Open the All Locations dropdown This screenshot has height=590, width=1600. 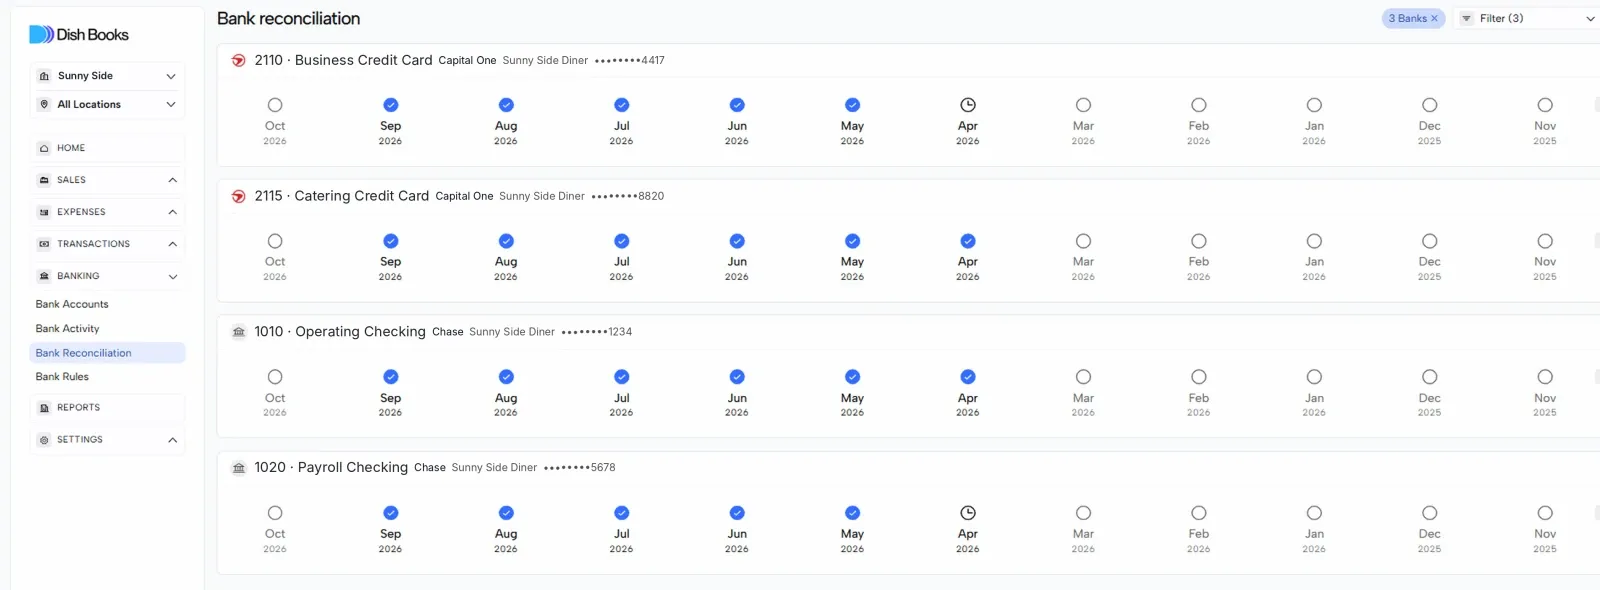[107, 104]
